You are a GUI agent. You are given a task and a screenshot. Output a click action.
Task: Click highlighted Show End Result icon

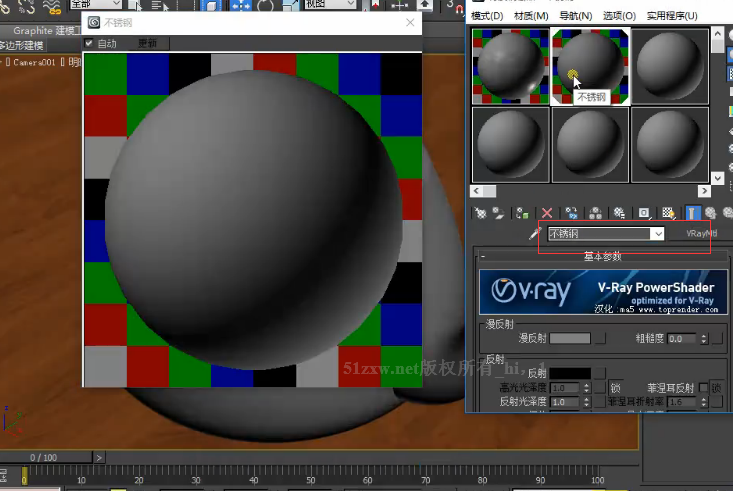point(691,213)
